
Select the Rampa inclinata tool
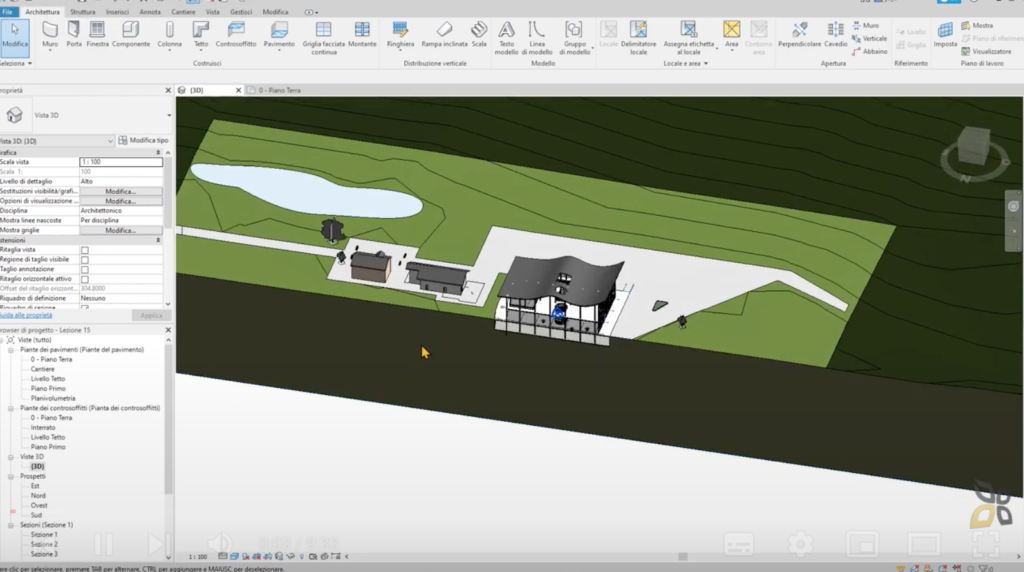point(444,34)
